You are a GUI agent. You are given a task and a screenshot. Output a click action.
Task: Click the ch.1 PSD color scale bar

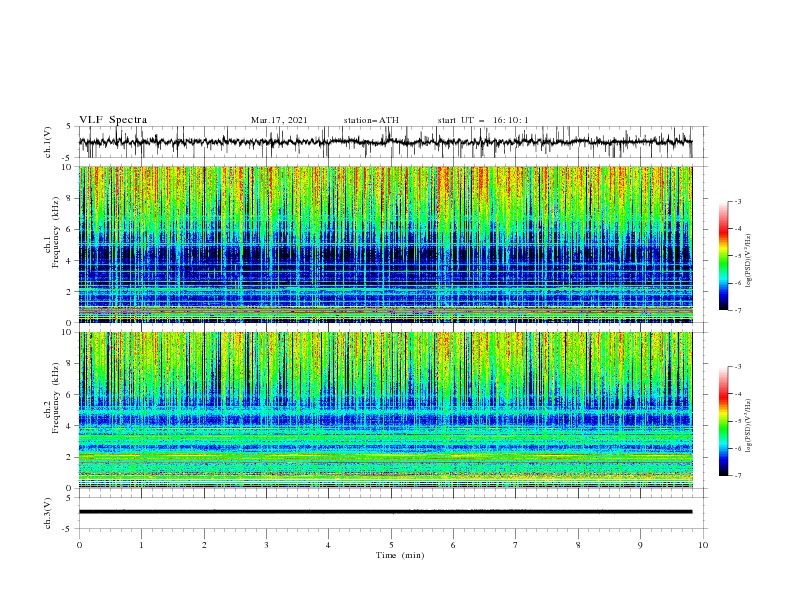723,256
